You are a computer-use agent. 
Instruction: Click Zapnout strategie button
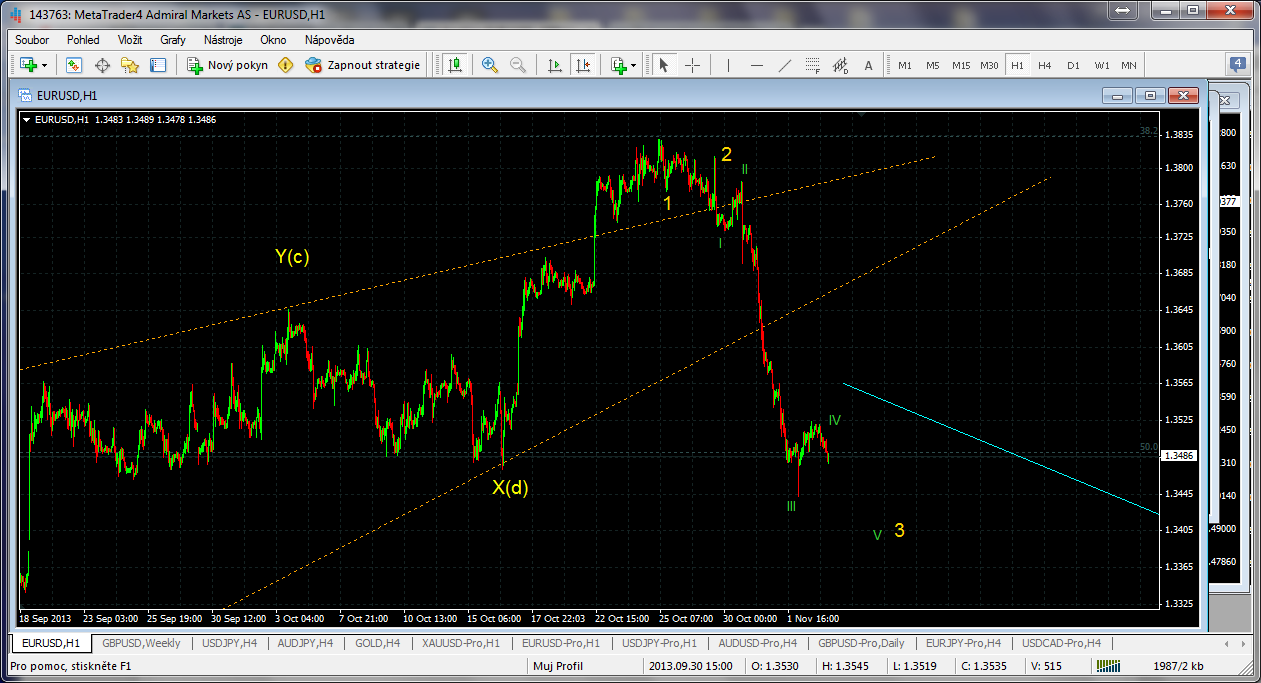(x=363, y=65)
